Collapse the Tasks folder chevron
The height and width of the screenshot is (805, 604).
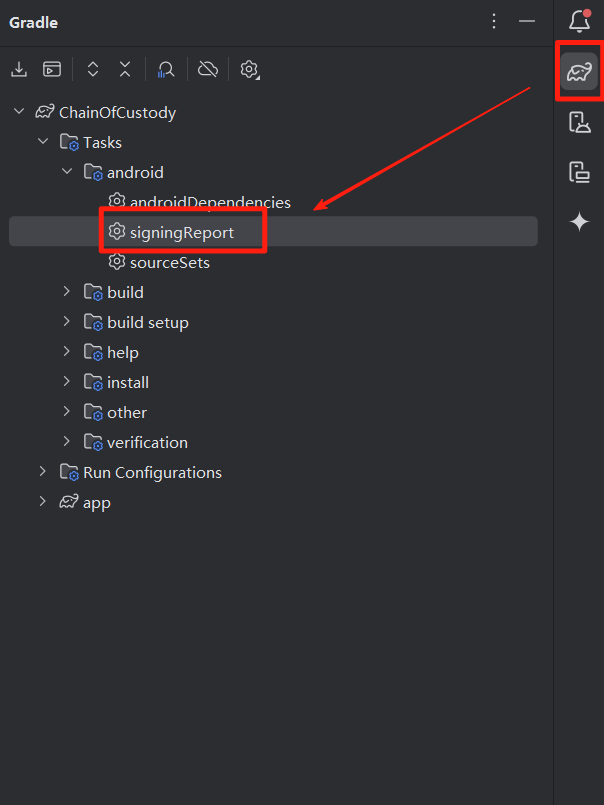pyautogui.click(x=43, y=141)
